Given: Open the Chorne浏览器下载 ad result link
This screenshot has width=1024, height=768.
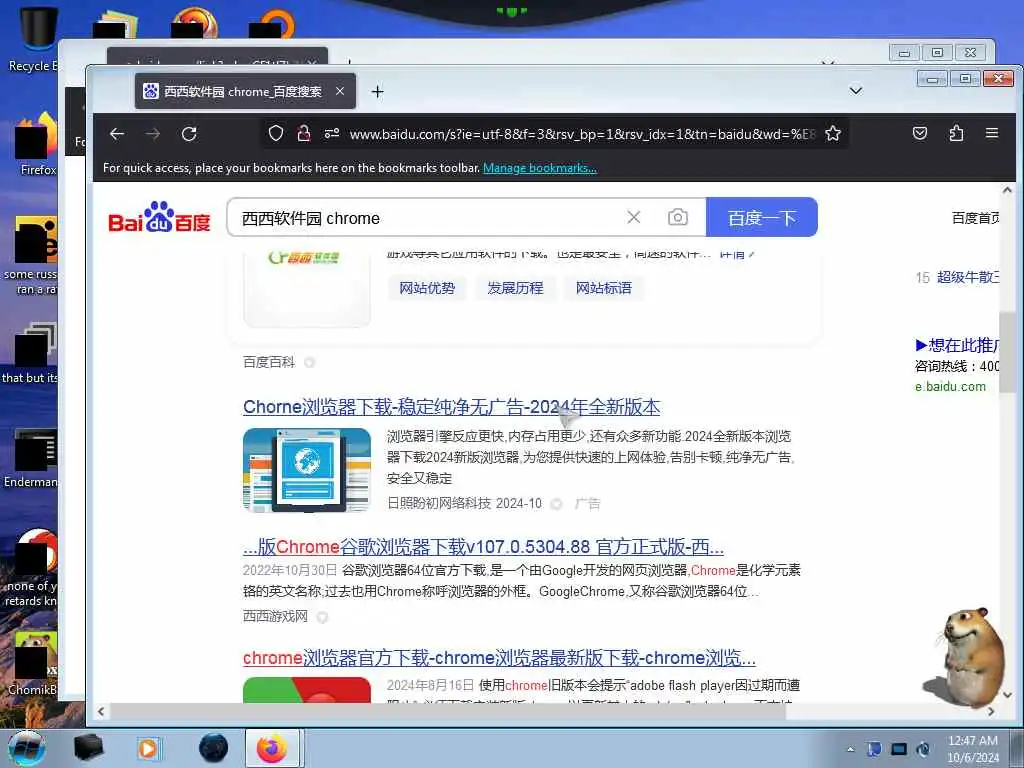Looking at the screenshot, I should (x=451, y=407).
